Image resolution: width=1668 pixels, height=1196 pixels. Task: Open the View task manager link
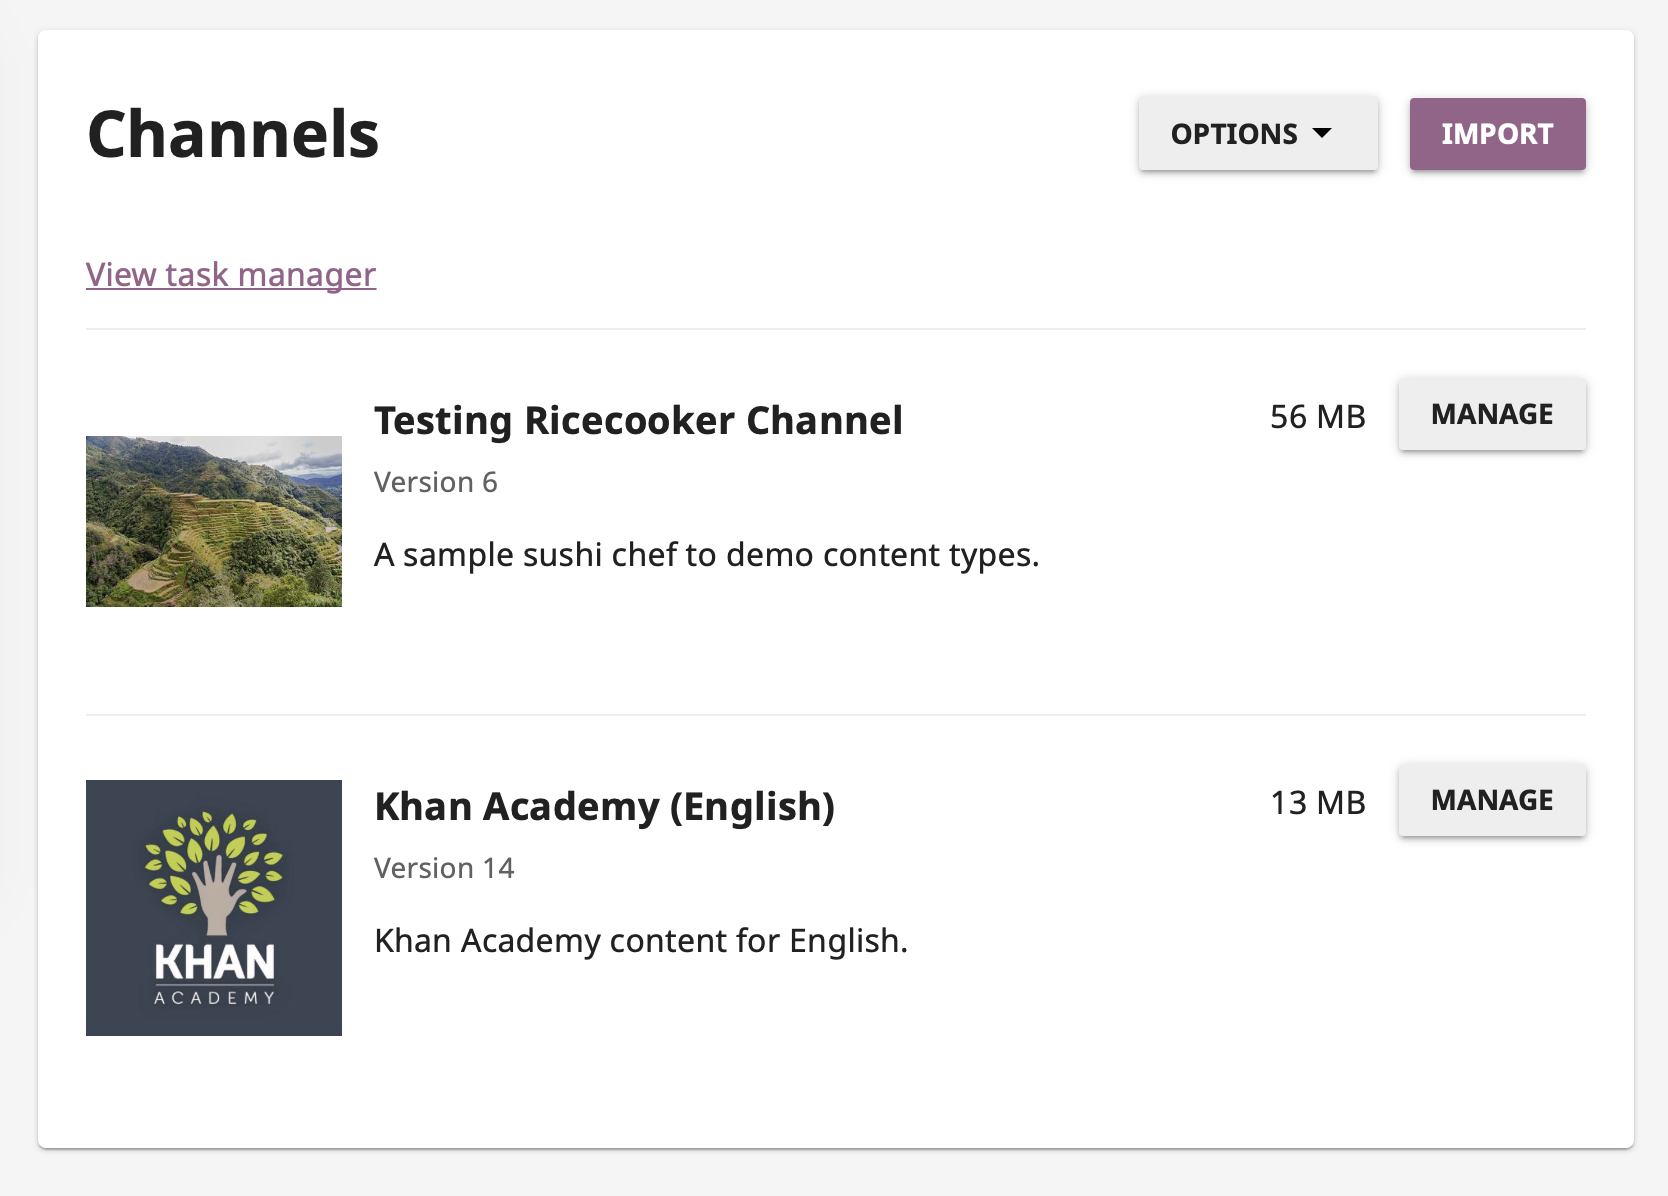tap(230, 274)
